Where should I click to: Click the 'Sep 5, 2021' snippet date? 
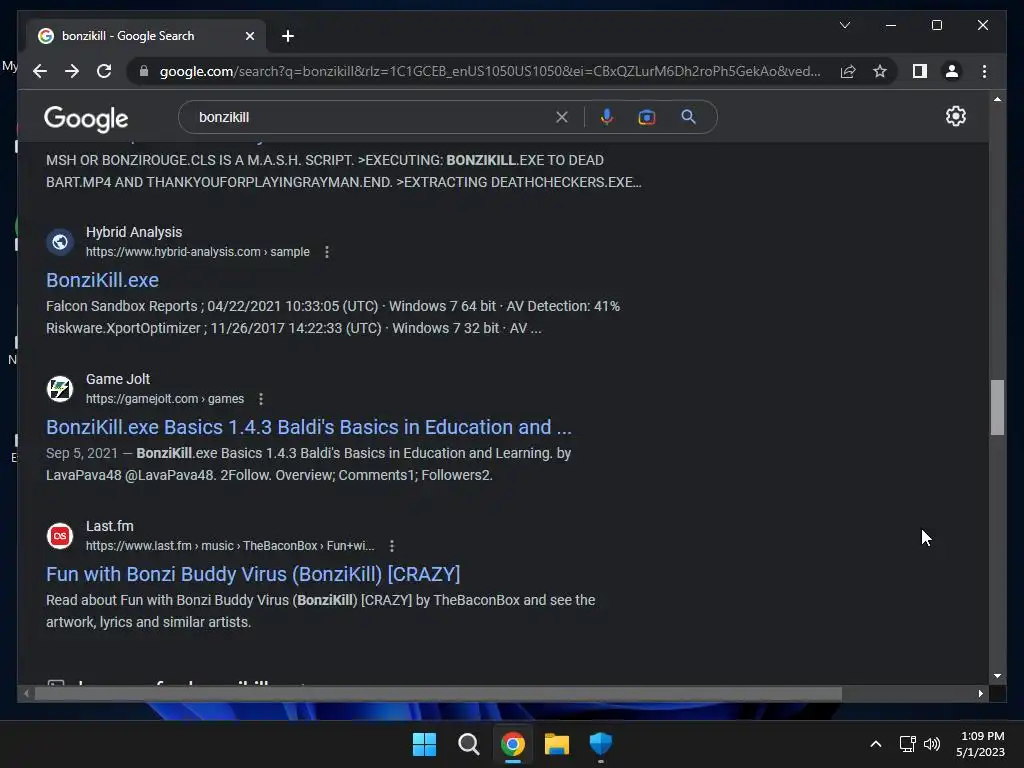[x=82, y=453]
